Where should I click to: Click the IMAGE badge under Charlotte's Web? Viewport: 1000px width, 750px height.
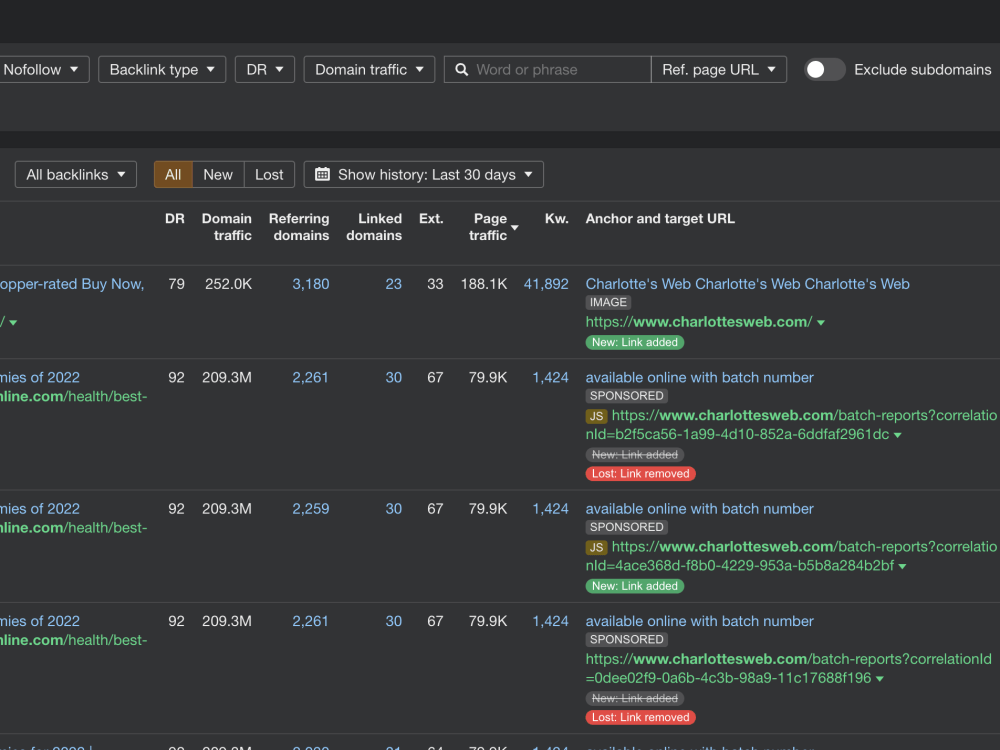coord(608,302)
